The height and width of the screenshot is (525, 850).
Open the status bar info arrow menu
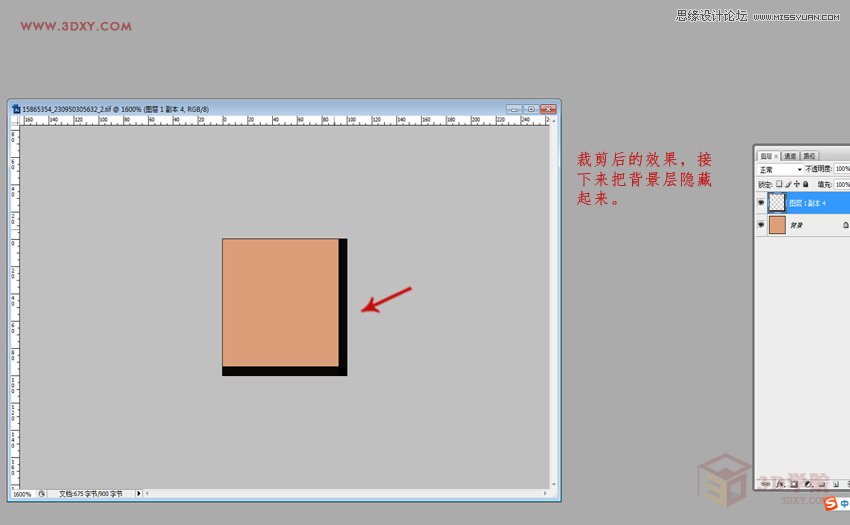[139, 494]
